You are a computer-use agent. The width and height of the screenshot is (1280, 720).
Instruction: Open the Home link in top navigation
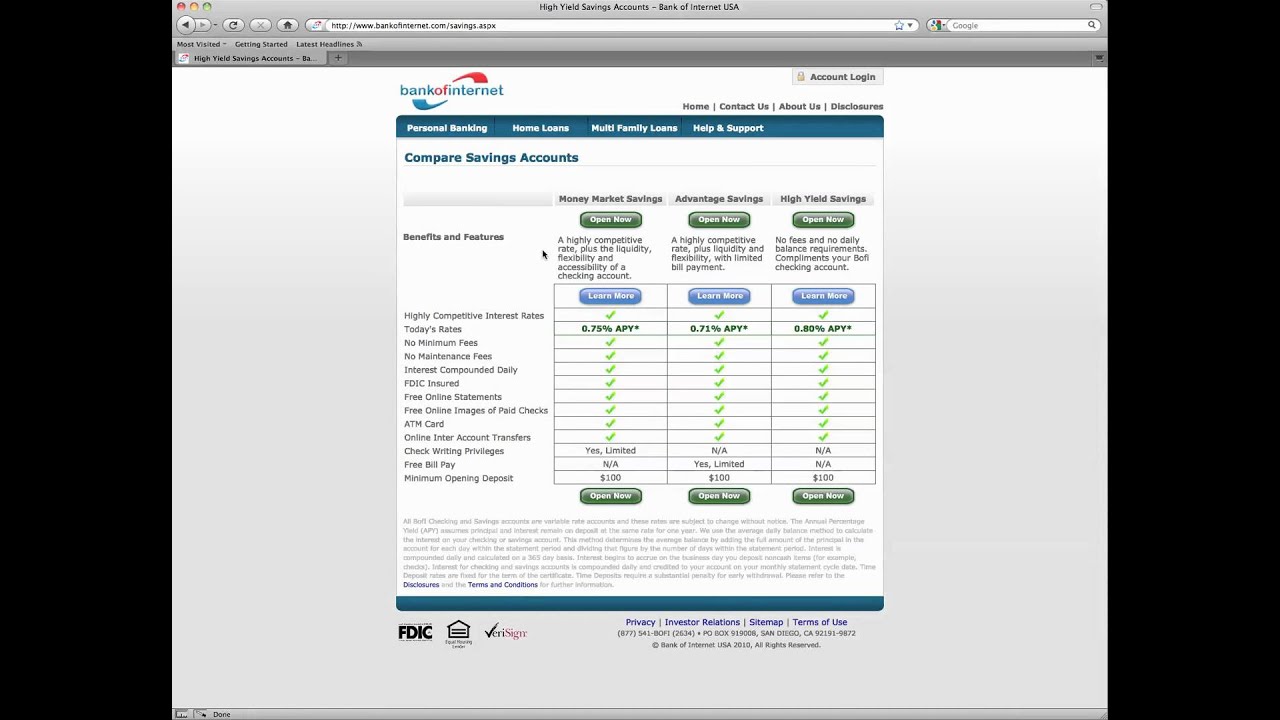click(696, 106)
